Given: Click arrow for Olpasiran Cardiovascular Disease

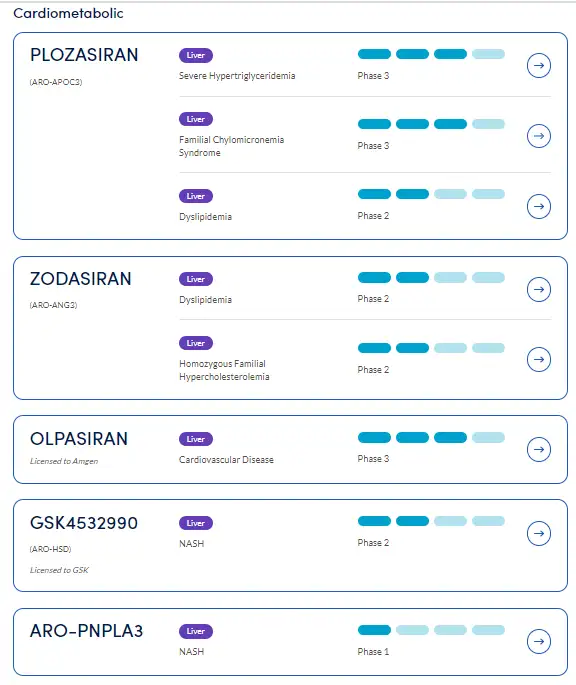Looking at the screenshot, I should point(538,449).
